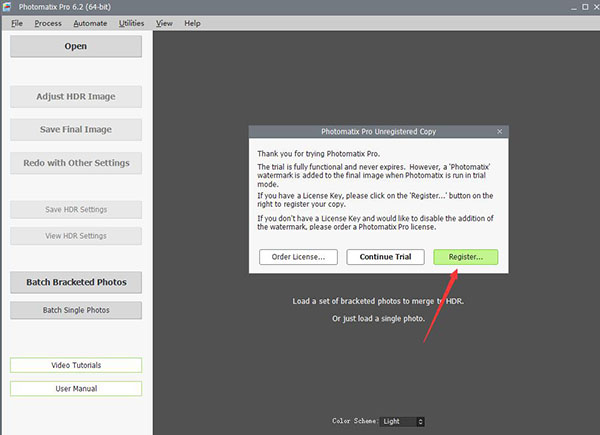Image resolution: width=600 pixels, height=435 pixels.
Task: Start Batch Single Photos
Action: pos(76,310)
